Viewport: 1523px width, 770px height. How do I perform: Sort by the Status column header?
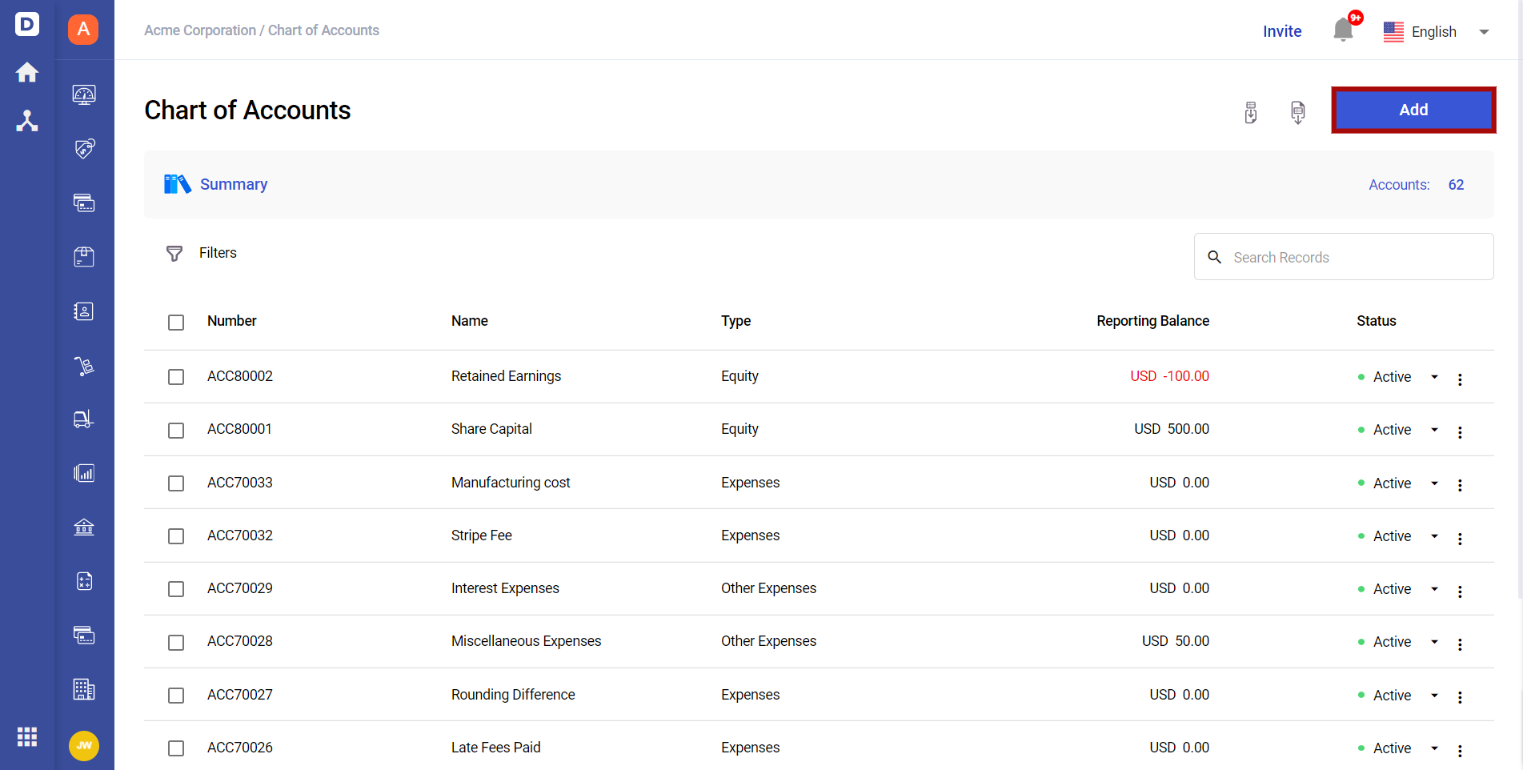tap(1376, 321)
